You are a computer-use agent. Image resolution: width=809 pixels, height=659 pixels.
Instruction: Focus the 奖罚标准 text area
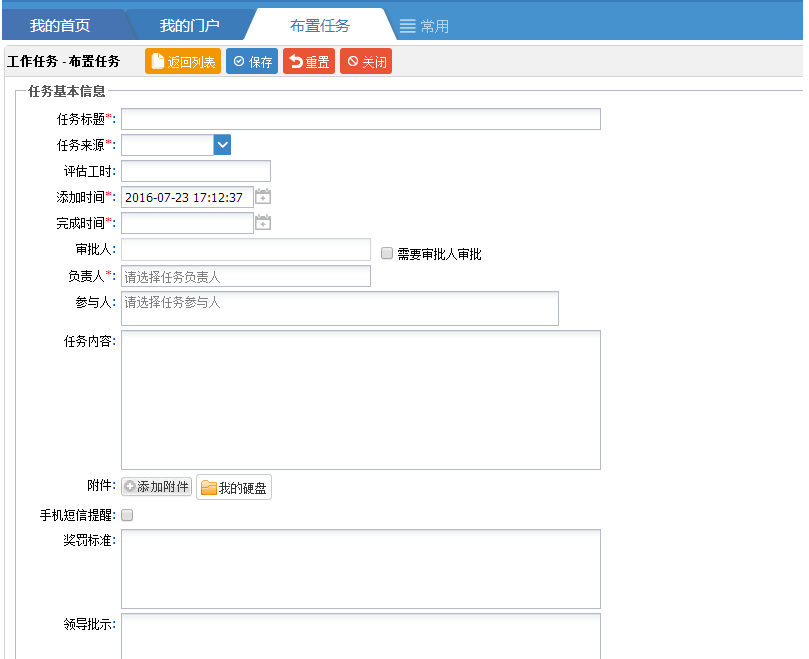361,569
